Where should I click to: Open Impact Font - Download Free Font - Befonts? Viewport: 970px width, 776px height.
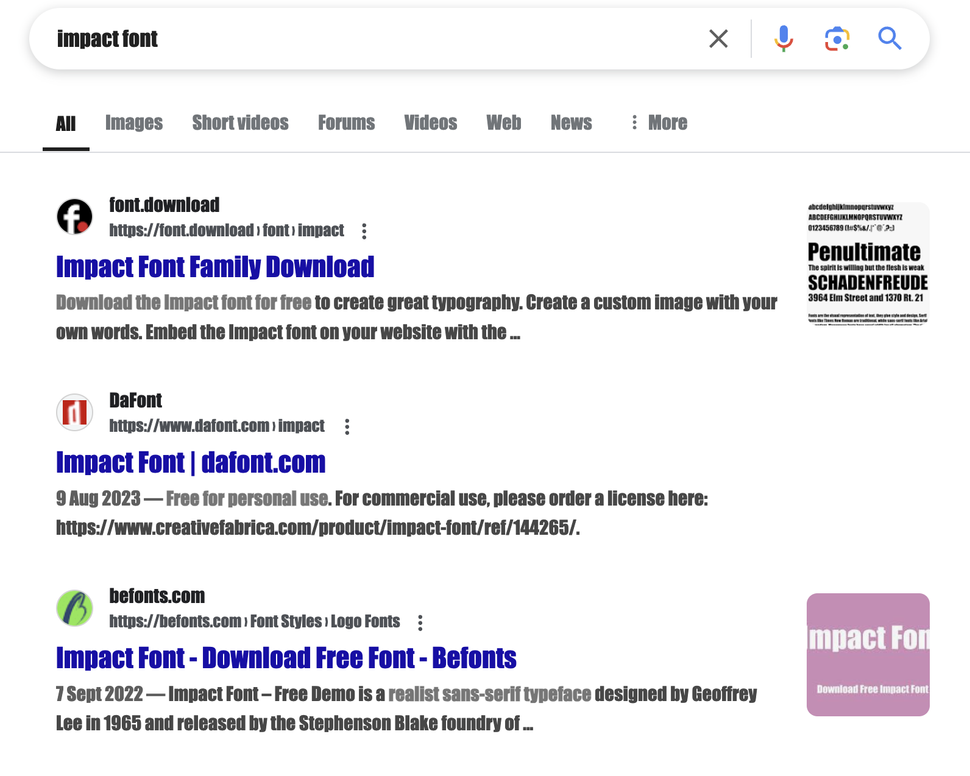pyautogui.click(x=286, y=658)
